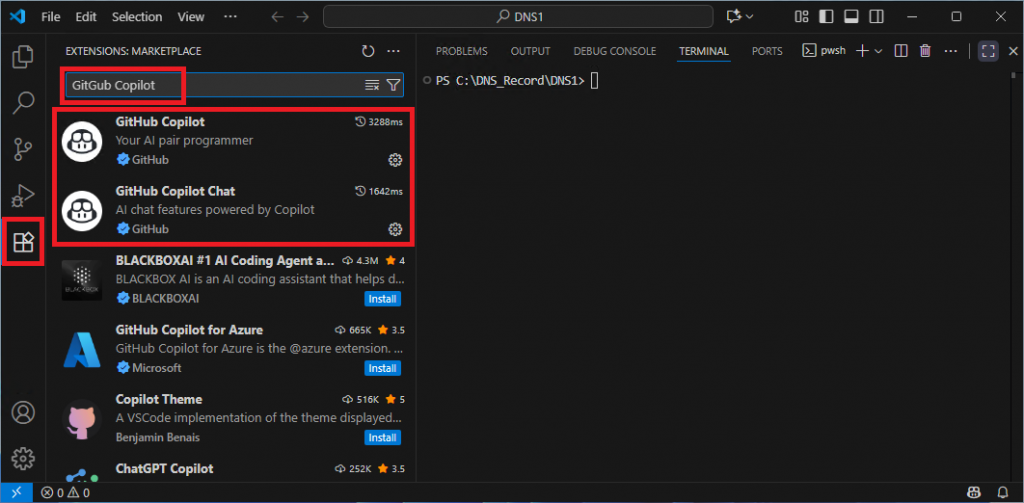Open the View menu
Screen dimensions: 1024x503
pos(191,17)
